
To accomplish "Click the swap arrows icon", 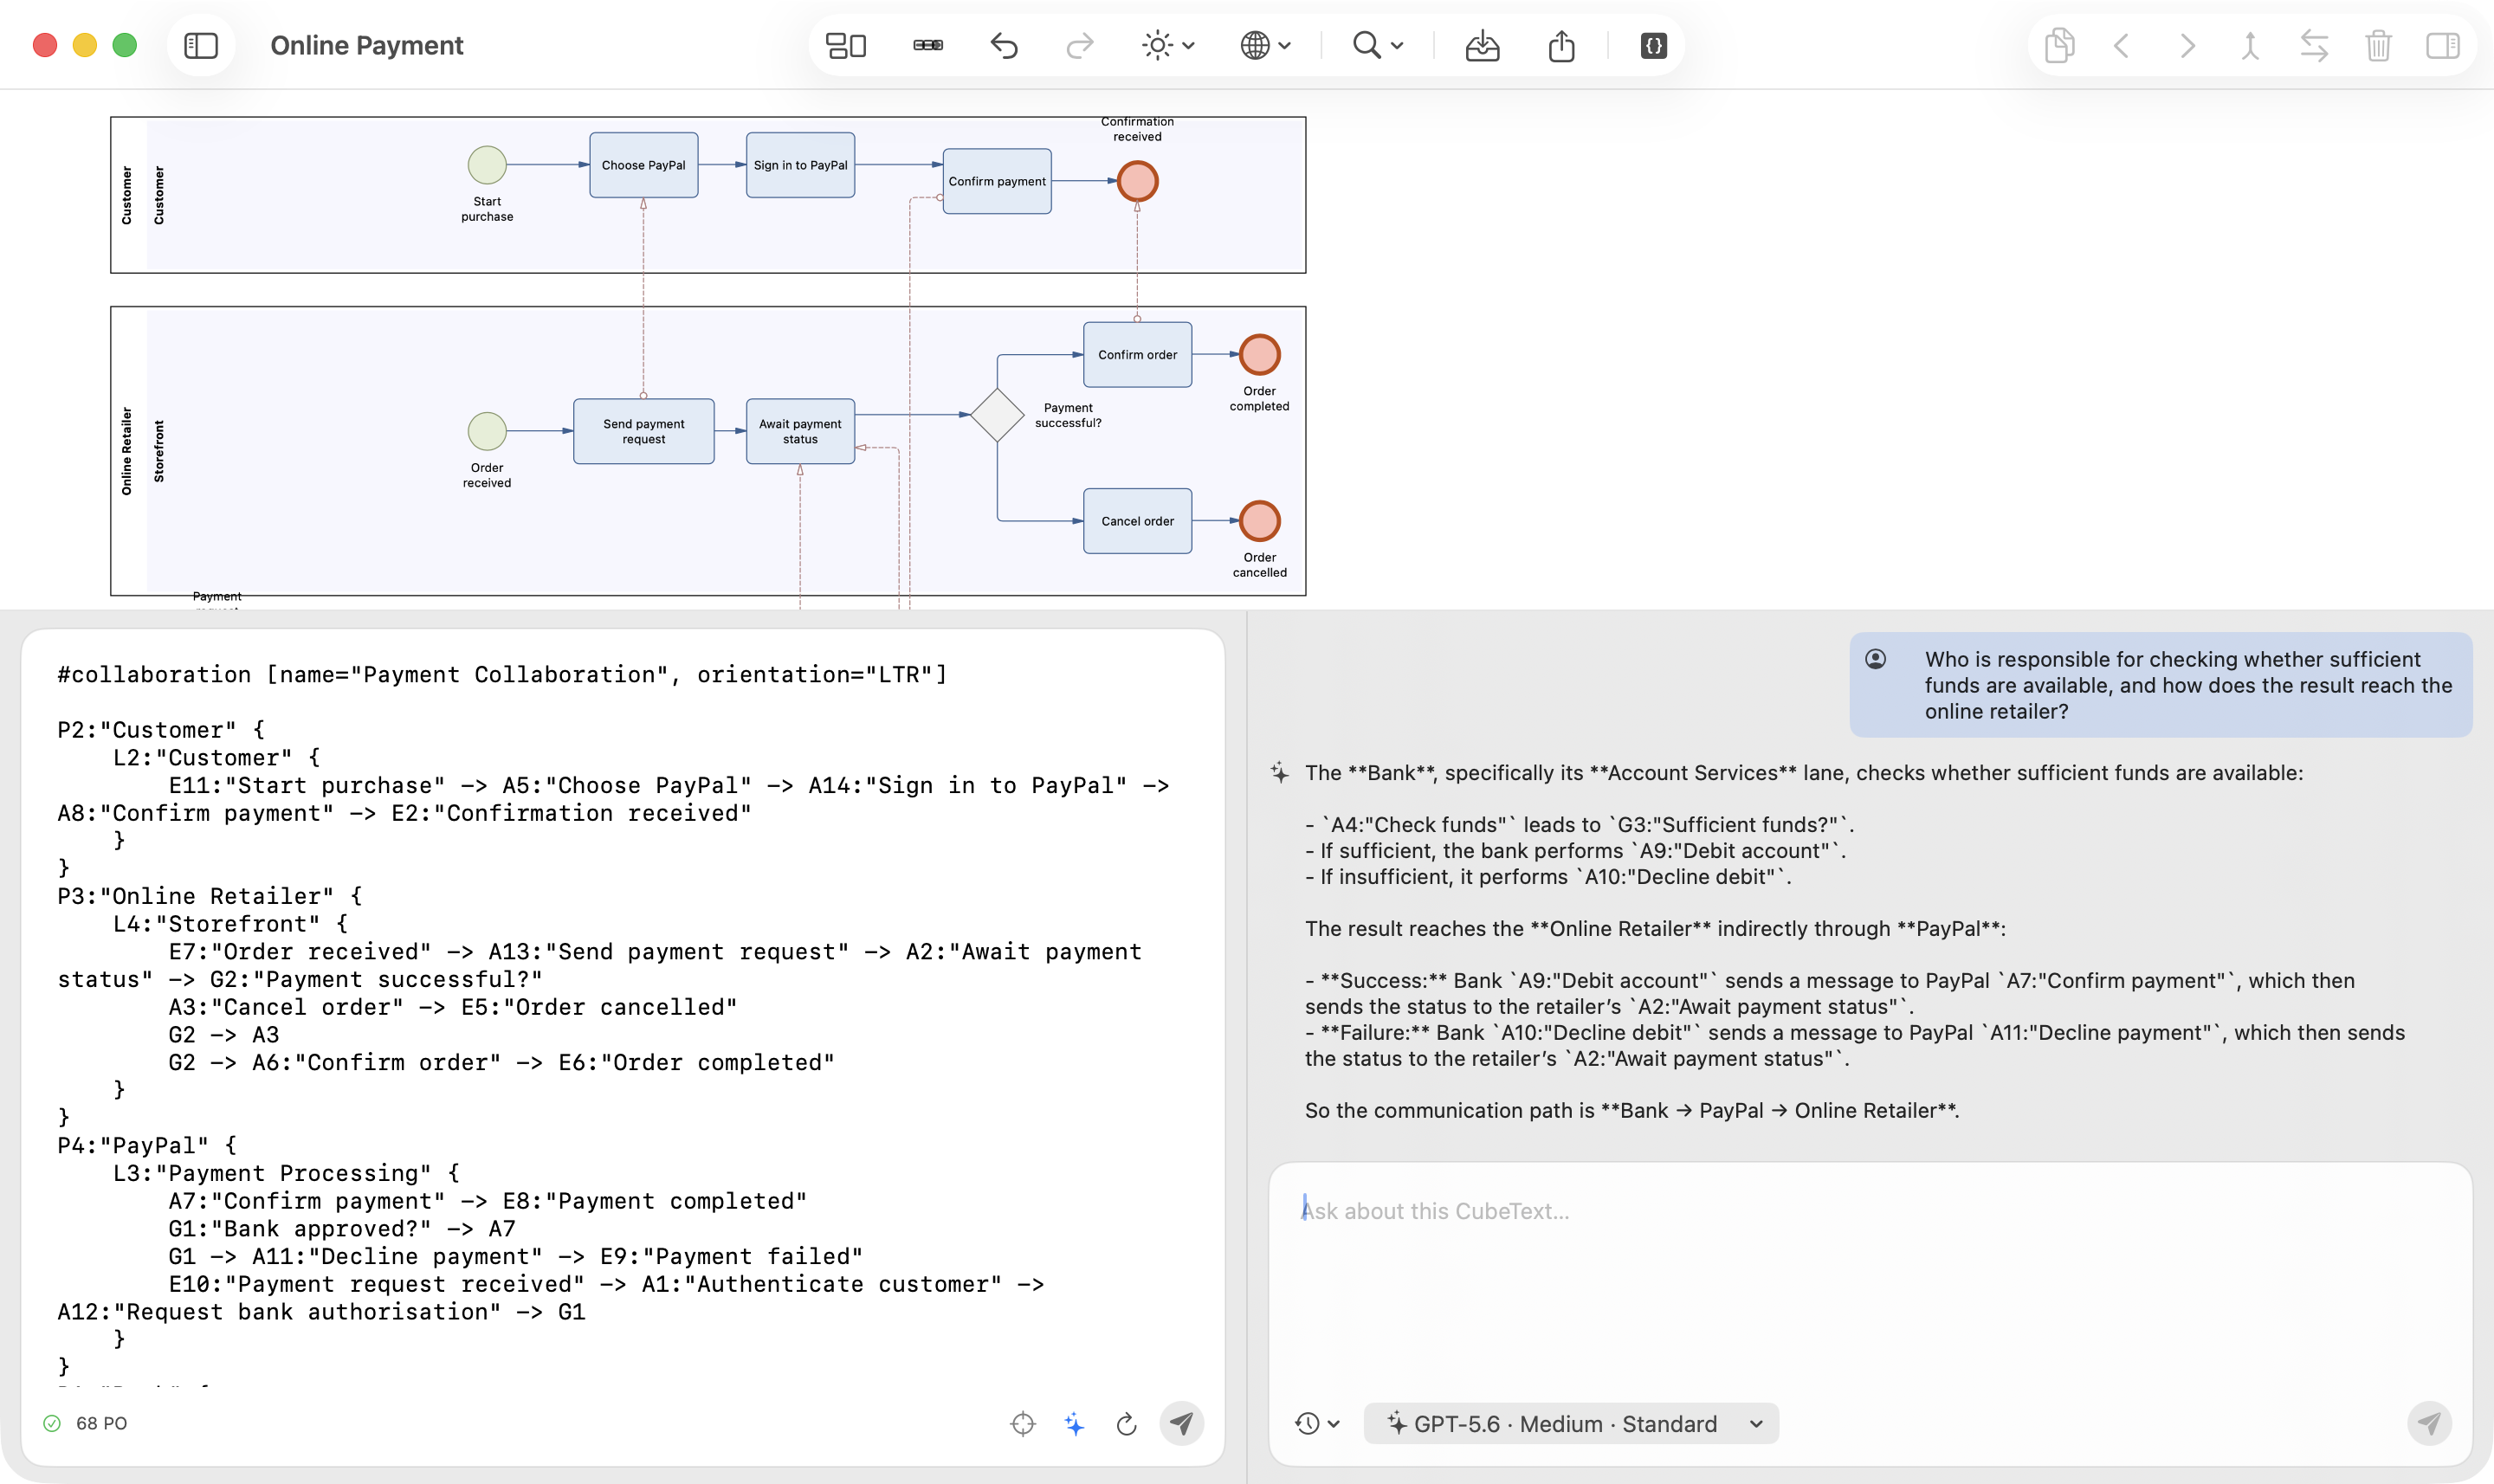I will (2314, 46).
